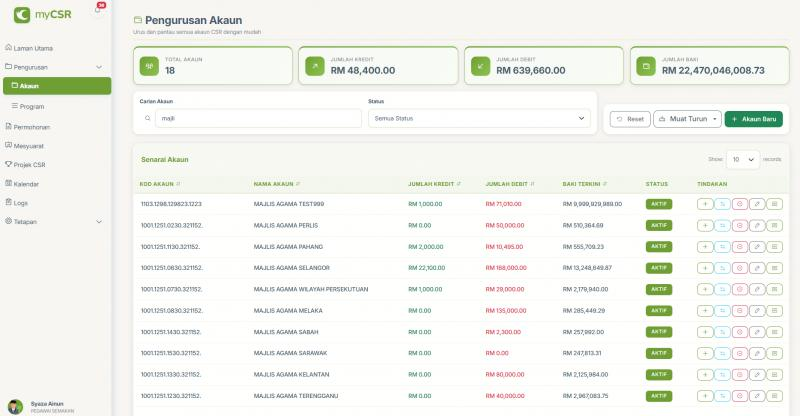Click the green plus icon for MAJLIS AGAMA TEST999
This screenshot has width=800, height=416.
click(x=705, y=203)
